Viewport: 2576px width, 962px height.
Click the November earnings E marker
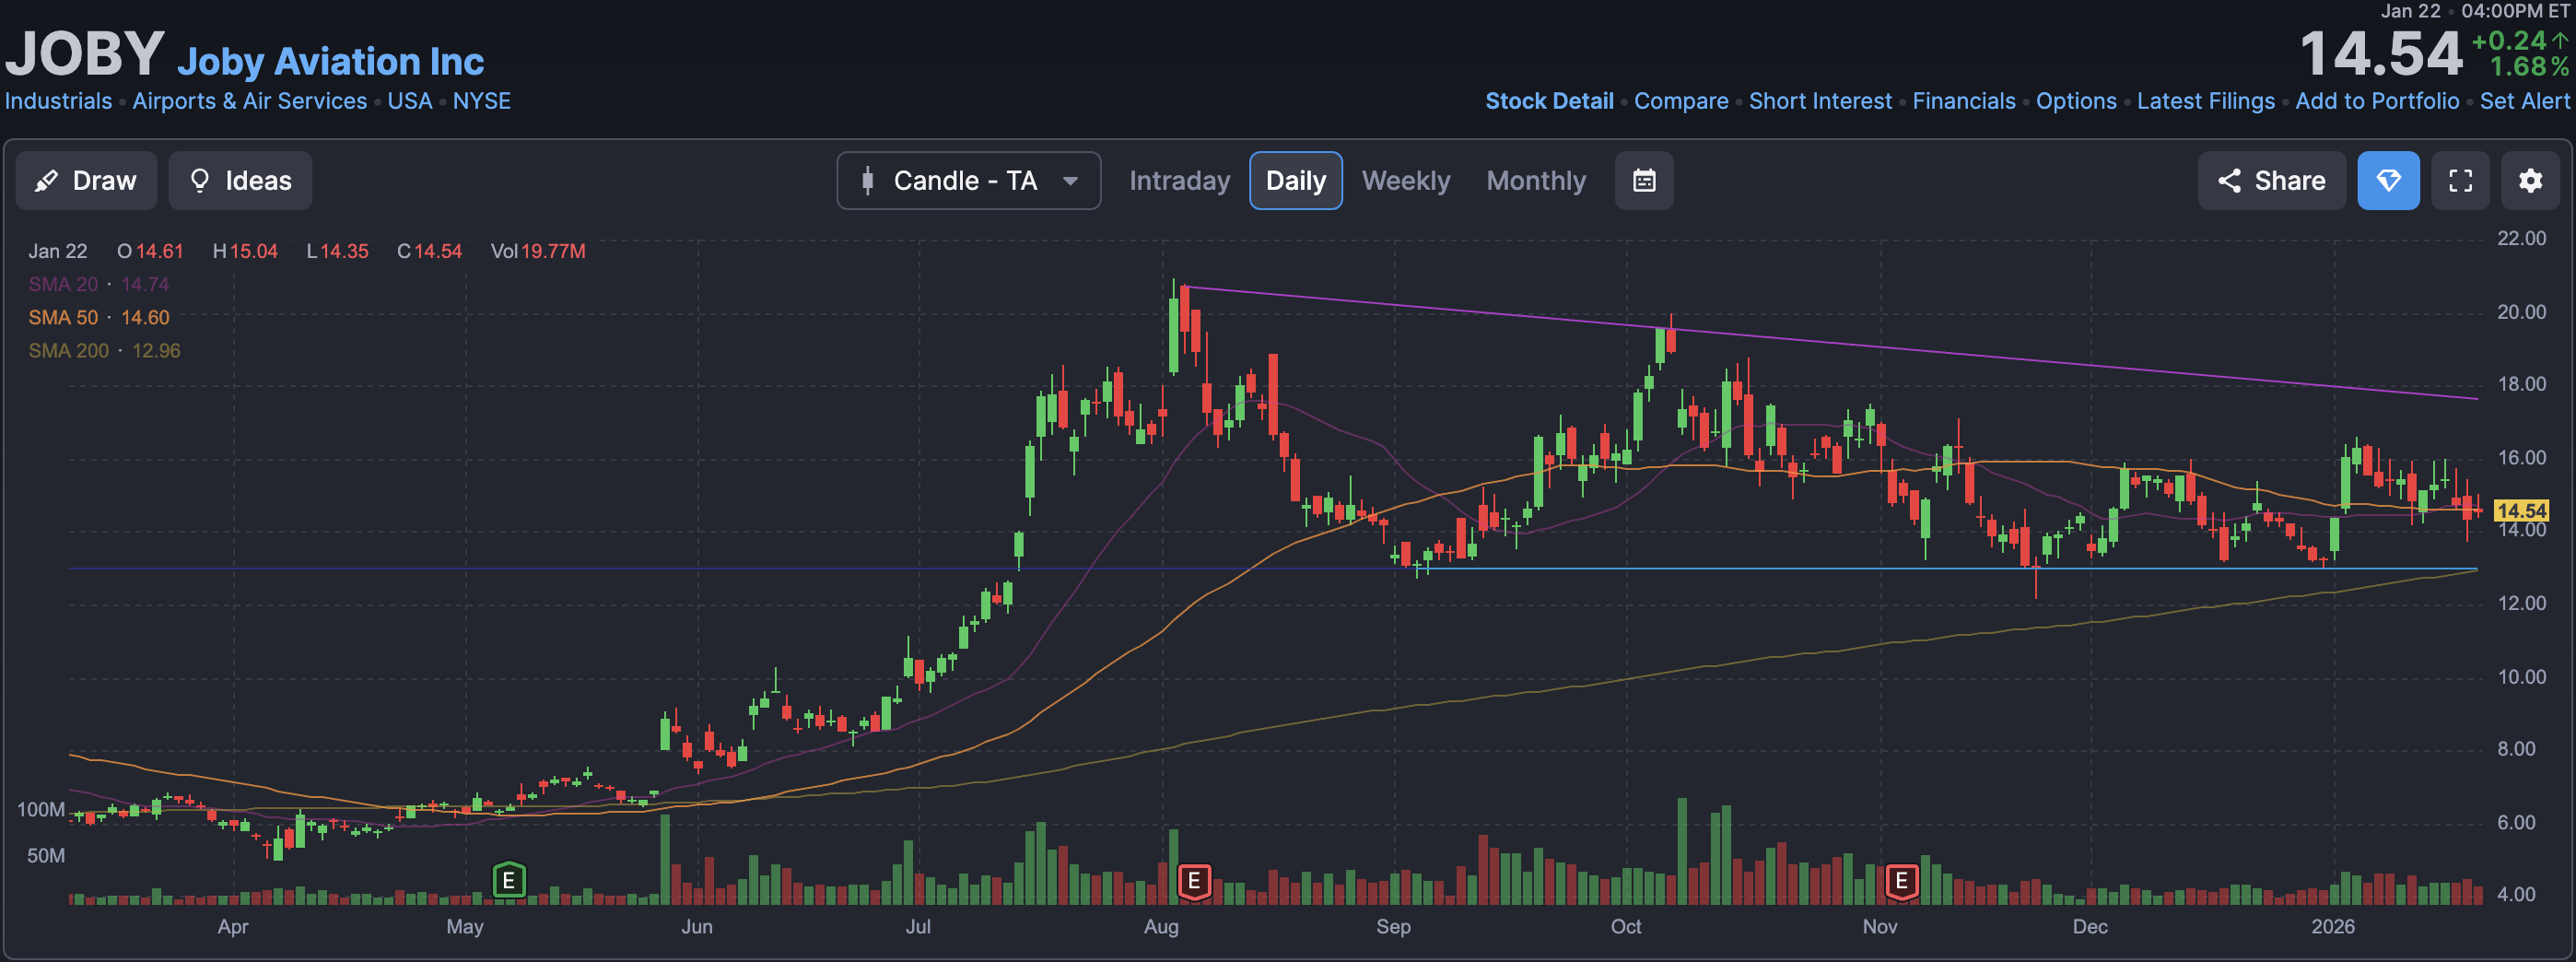pyautogui.click(x=1901, y=881)
